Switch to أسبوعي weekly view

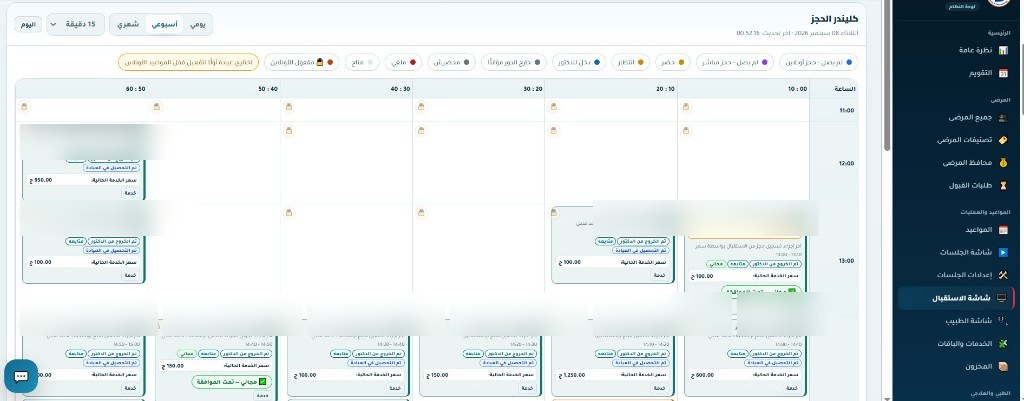click(x=165, y=24)
